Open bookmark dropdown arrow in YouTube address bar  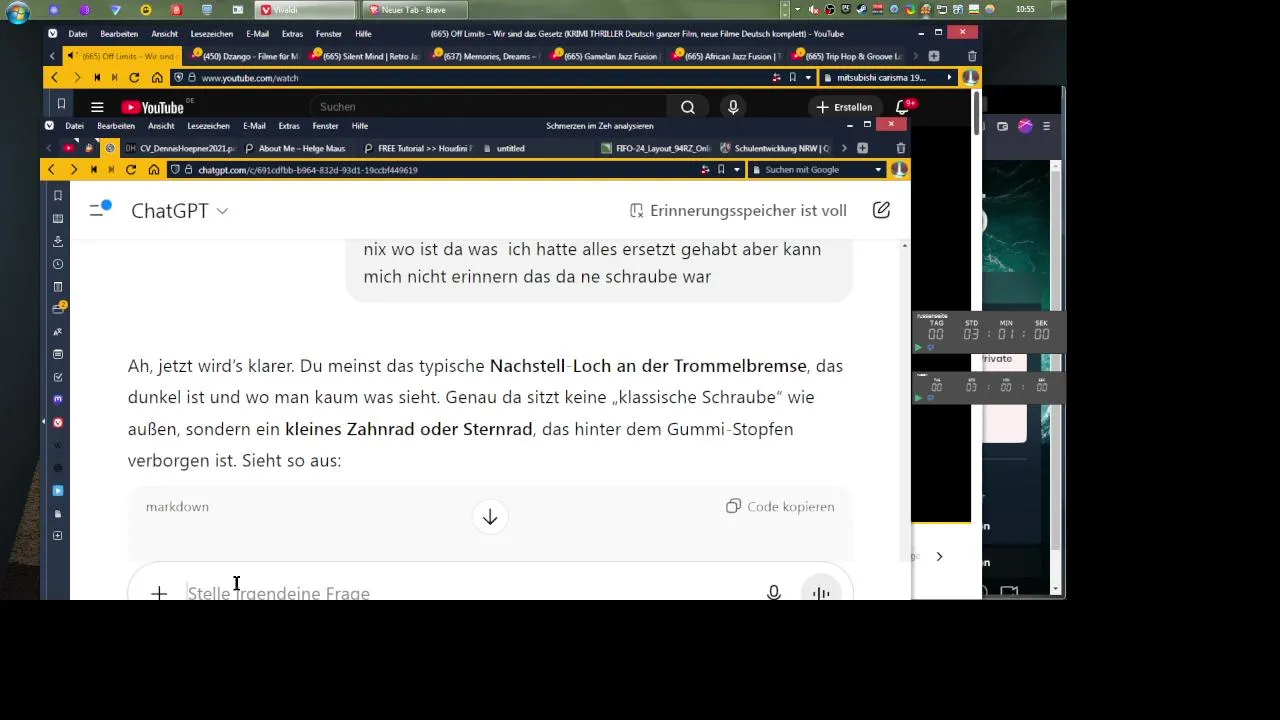(807, 78)
